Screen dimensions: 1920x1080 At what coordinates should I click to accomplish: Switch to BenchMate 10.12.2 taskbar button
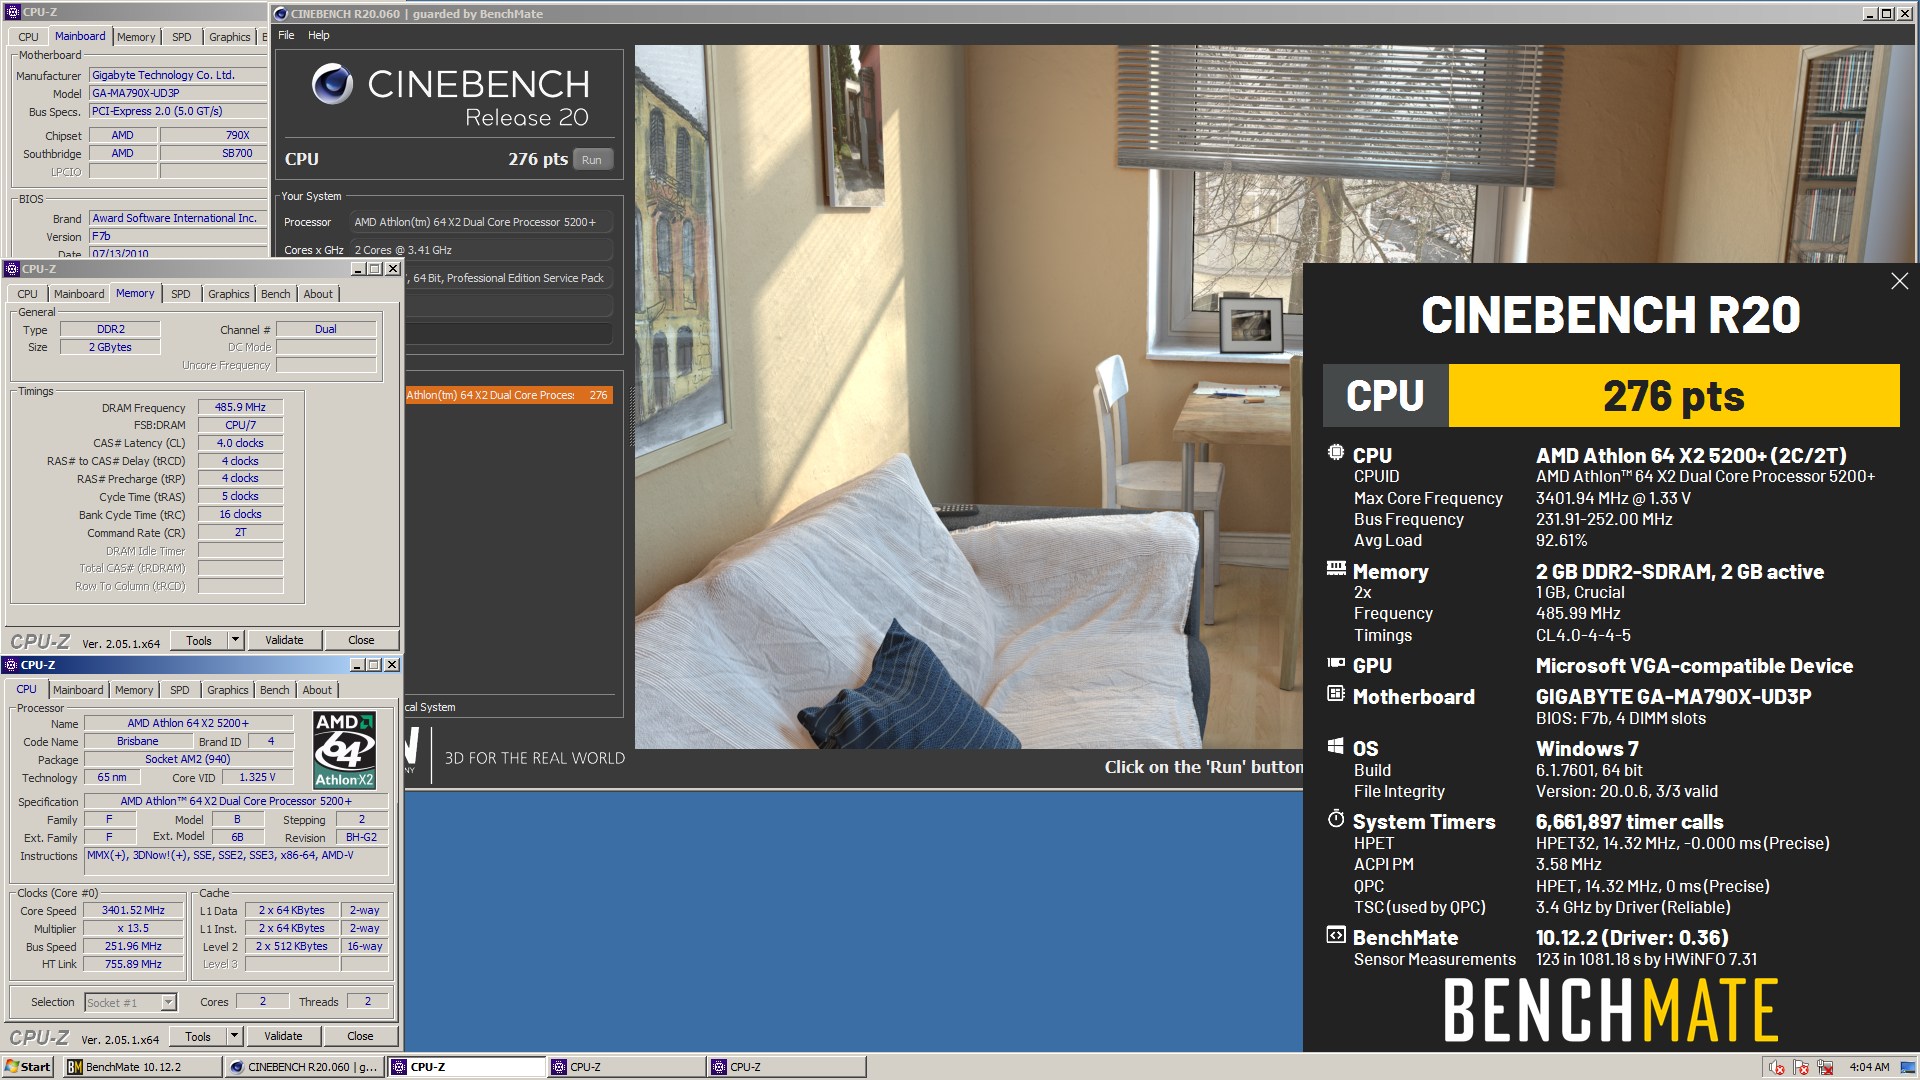142,1067
